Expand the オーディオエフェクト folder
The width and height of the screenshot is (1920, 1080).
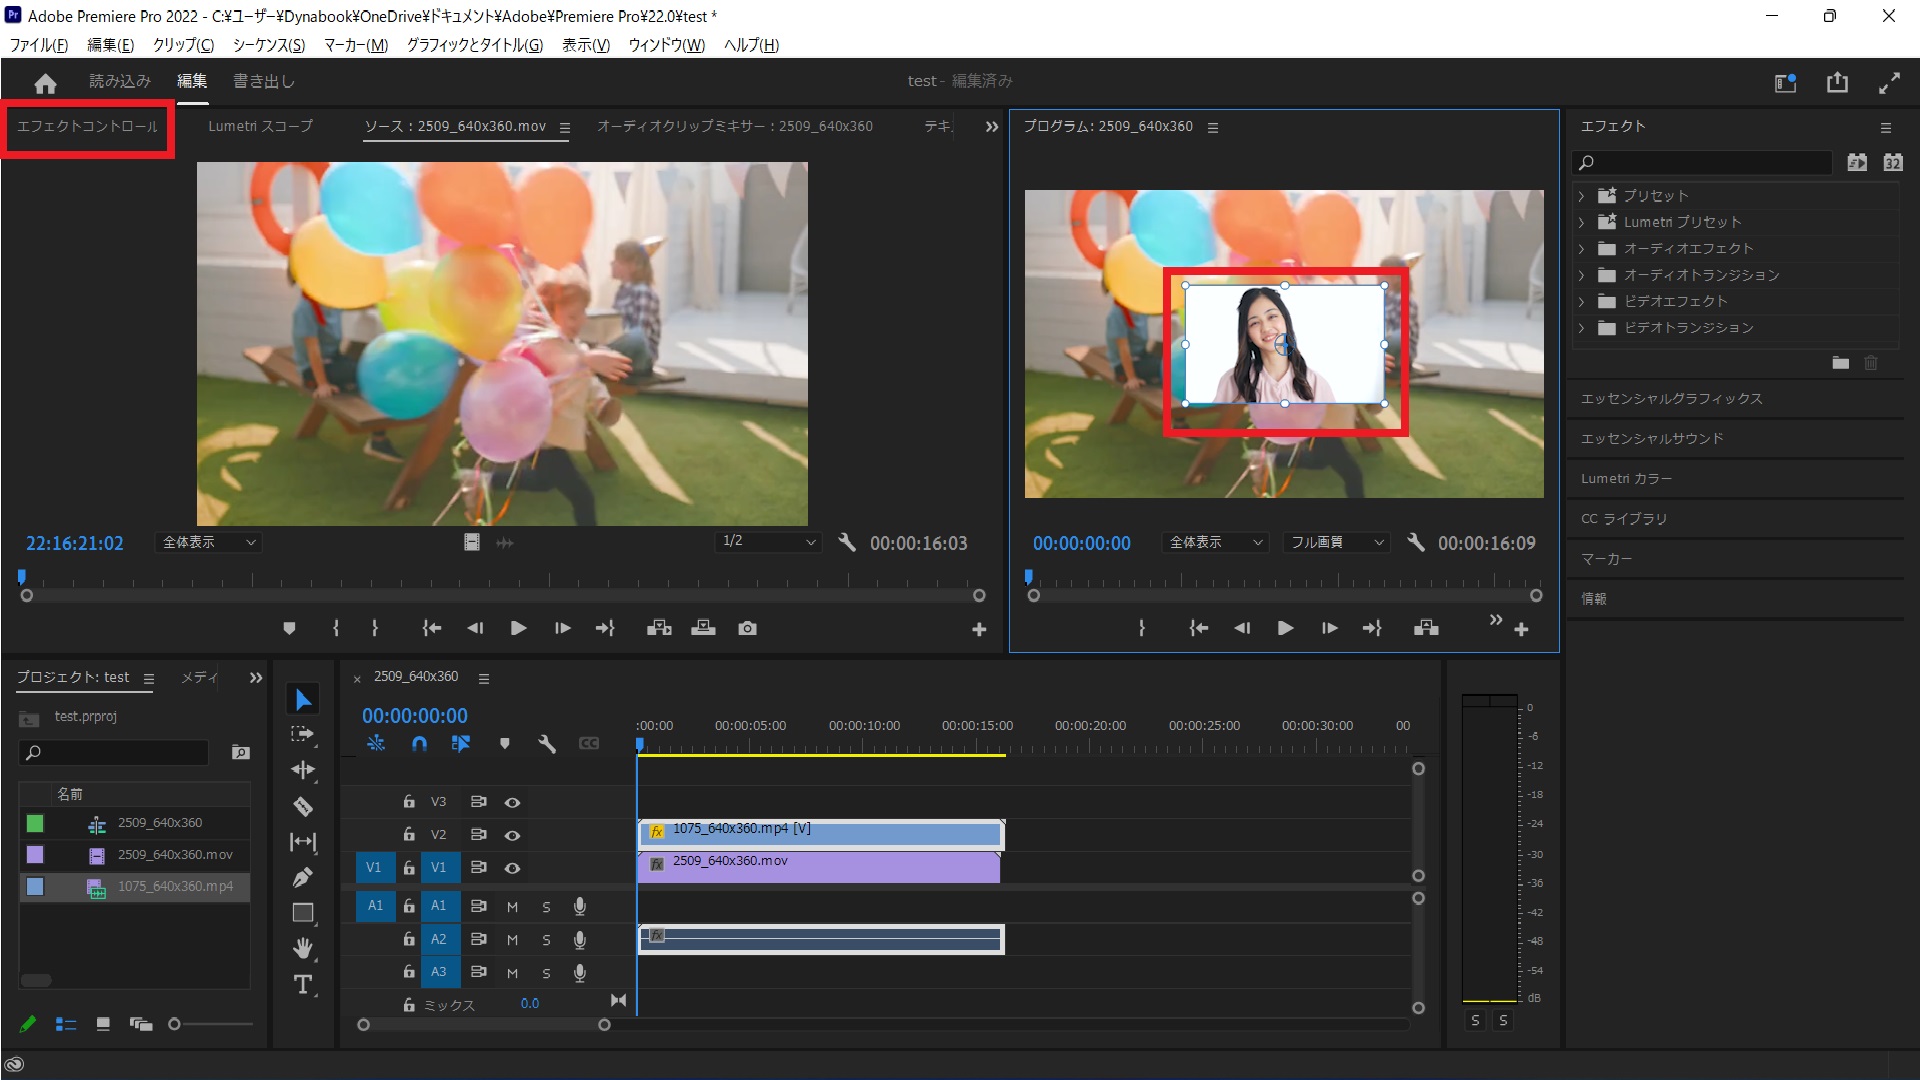(x=1582, y=248)
